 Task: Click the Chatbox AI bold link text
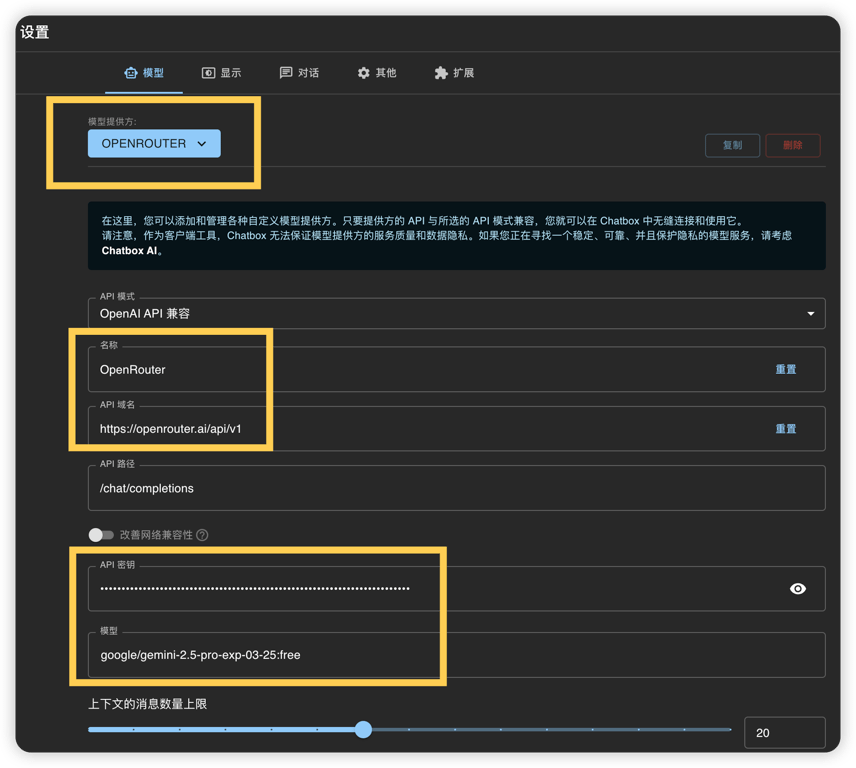pyautogui.click(x=129, y=251)
